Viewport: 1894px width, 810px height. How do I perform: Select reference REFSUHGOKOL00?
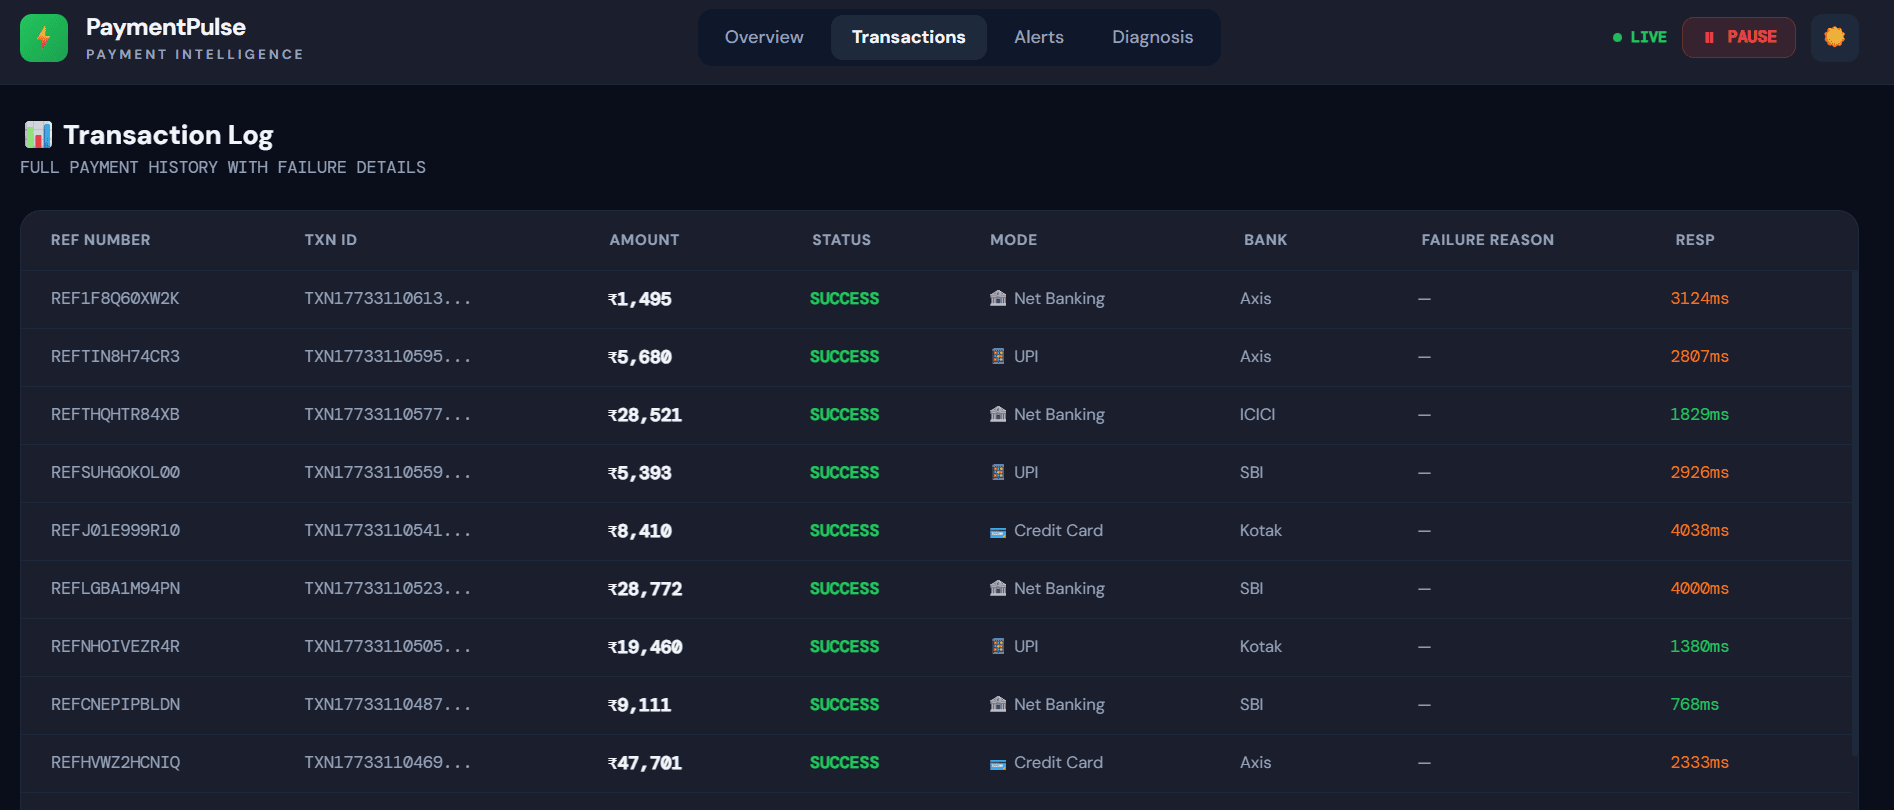[115, 472]
